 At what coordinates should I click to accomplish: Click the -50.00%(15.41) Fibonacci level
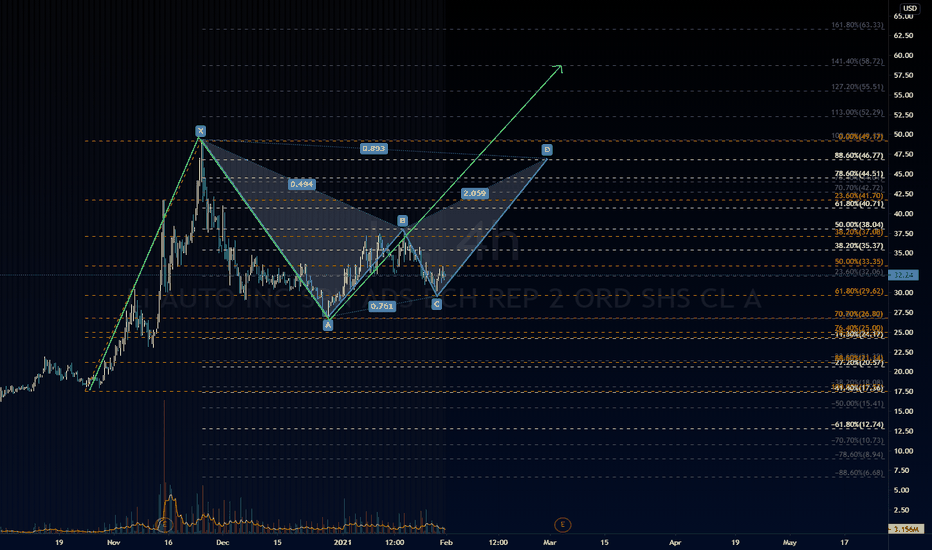[x=858, y=404]
